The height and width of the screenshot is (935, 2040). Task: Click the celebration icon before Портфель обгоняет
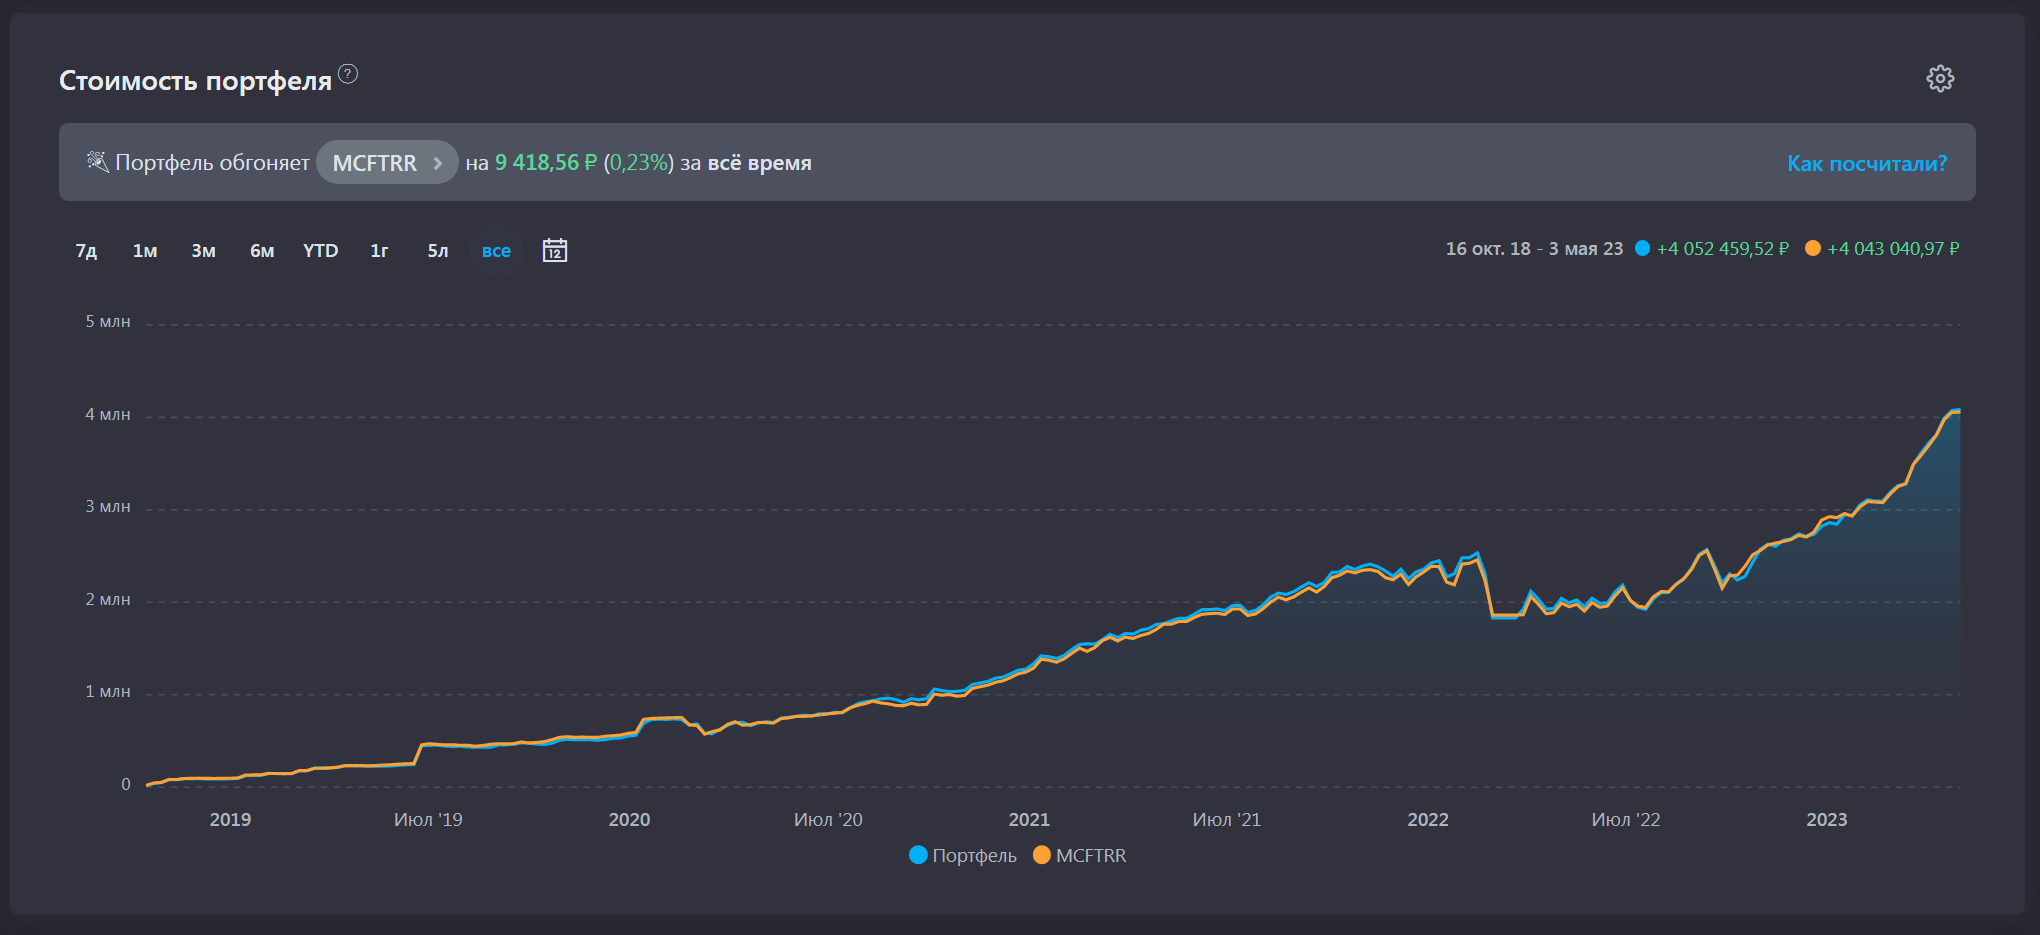click(97, 162)
